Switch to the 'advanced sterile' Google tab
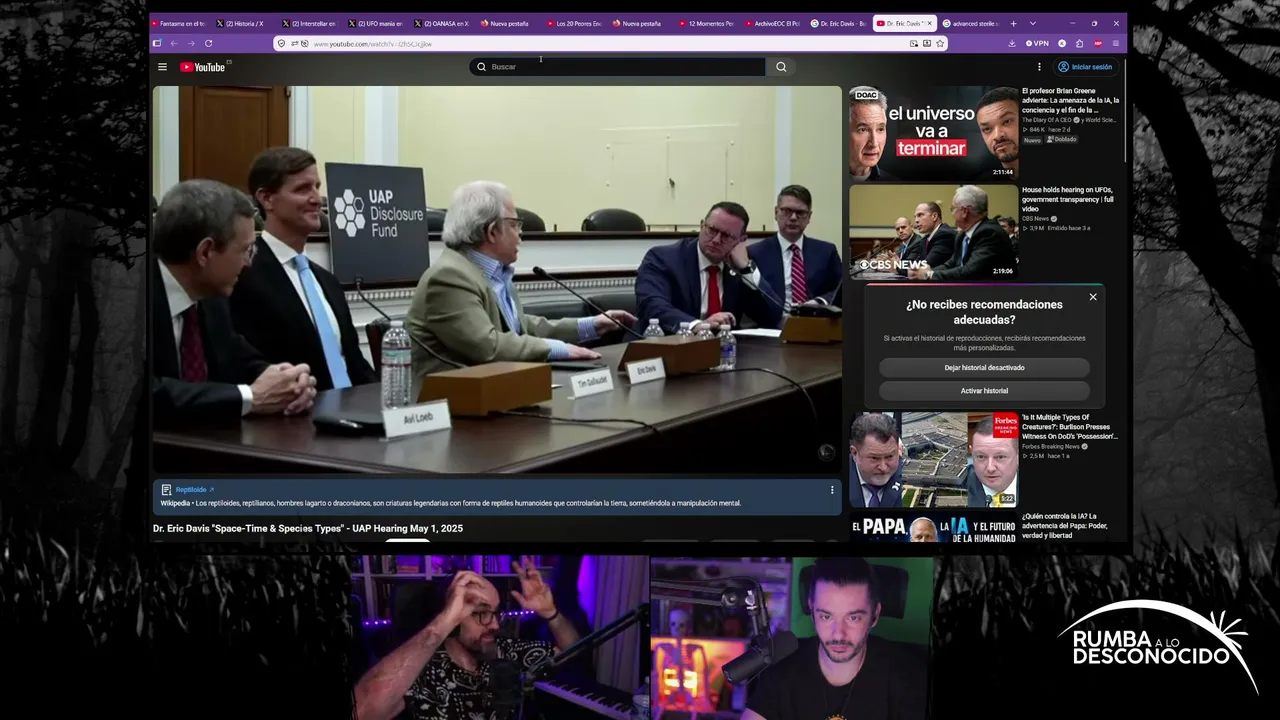1280x720 pixels. click(970, 23)
